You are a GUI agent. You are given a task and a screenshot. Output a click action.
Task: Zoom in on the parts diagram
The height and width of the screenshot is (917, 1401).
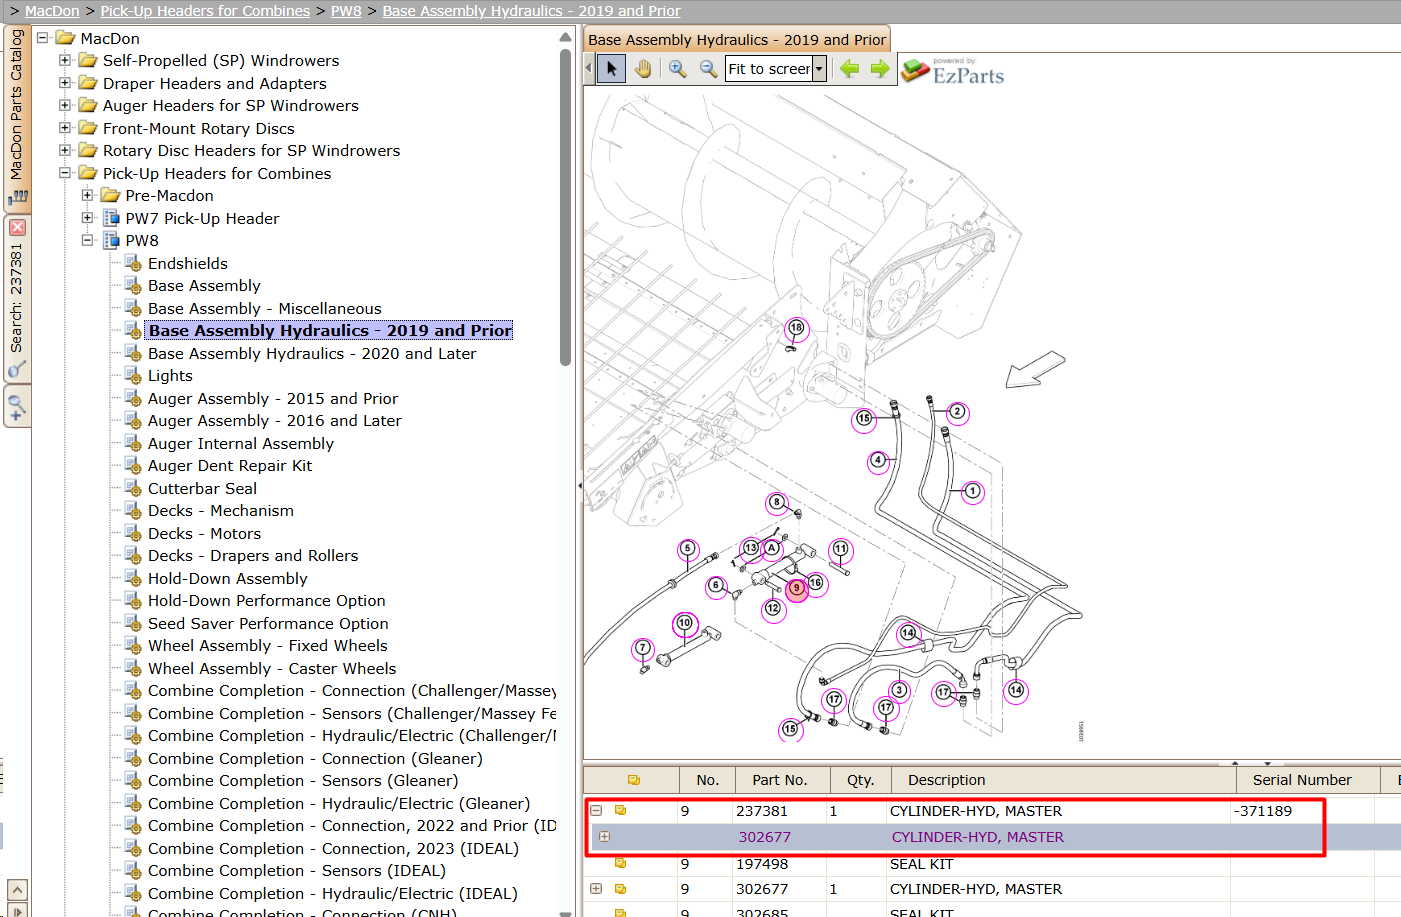coord(678,69)
